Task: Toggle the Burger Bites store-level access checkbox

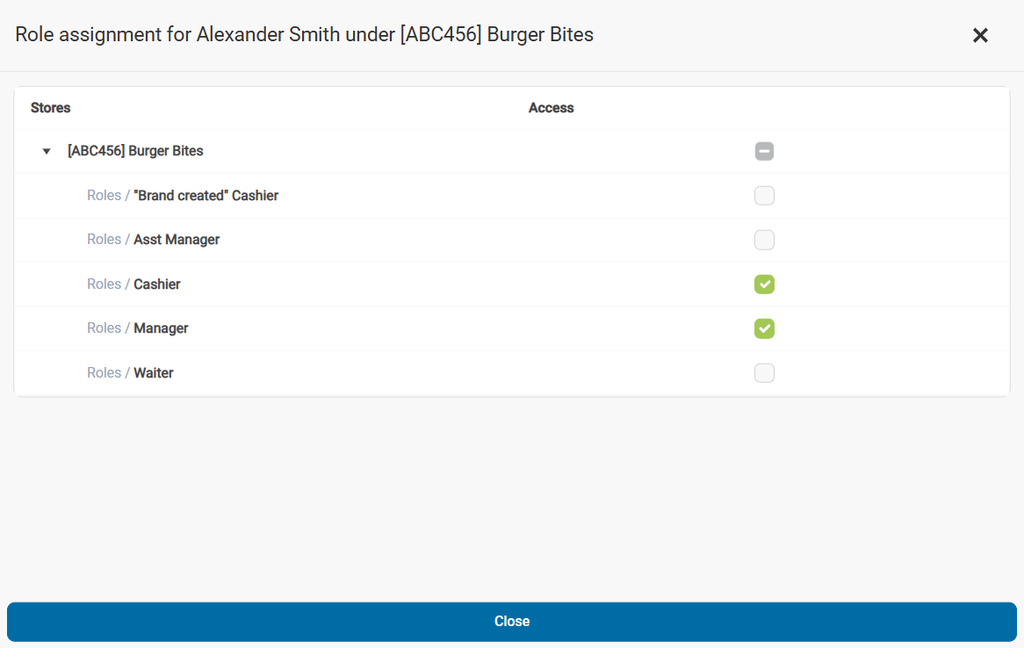Action: [764, 152]
